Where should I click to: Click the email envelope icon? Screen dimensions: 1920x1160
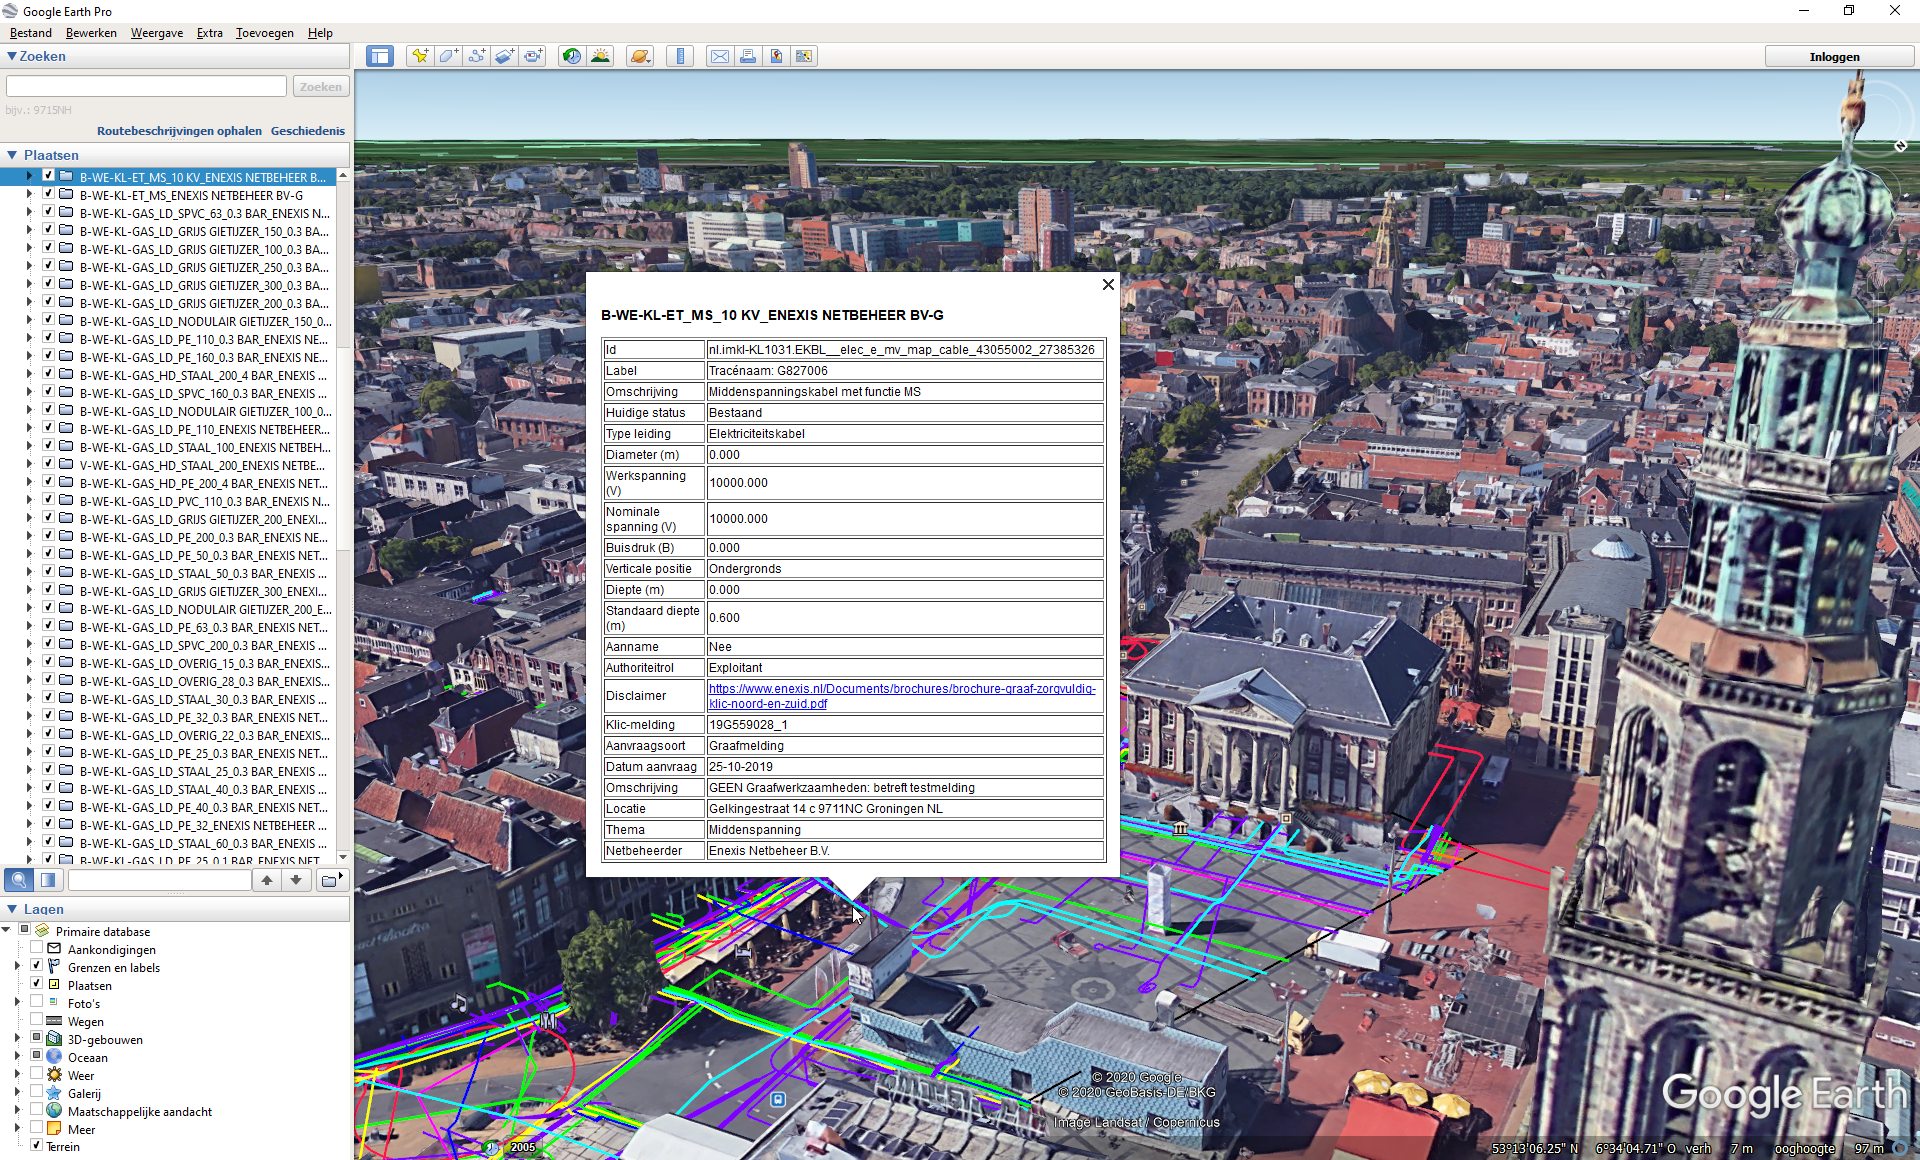point(719,57)
